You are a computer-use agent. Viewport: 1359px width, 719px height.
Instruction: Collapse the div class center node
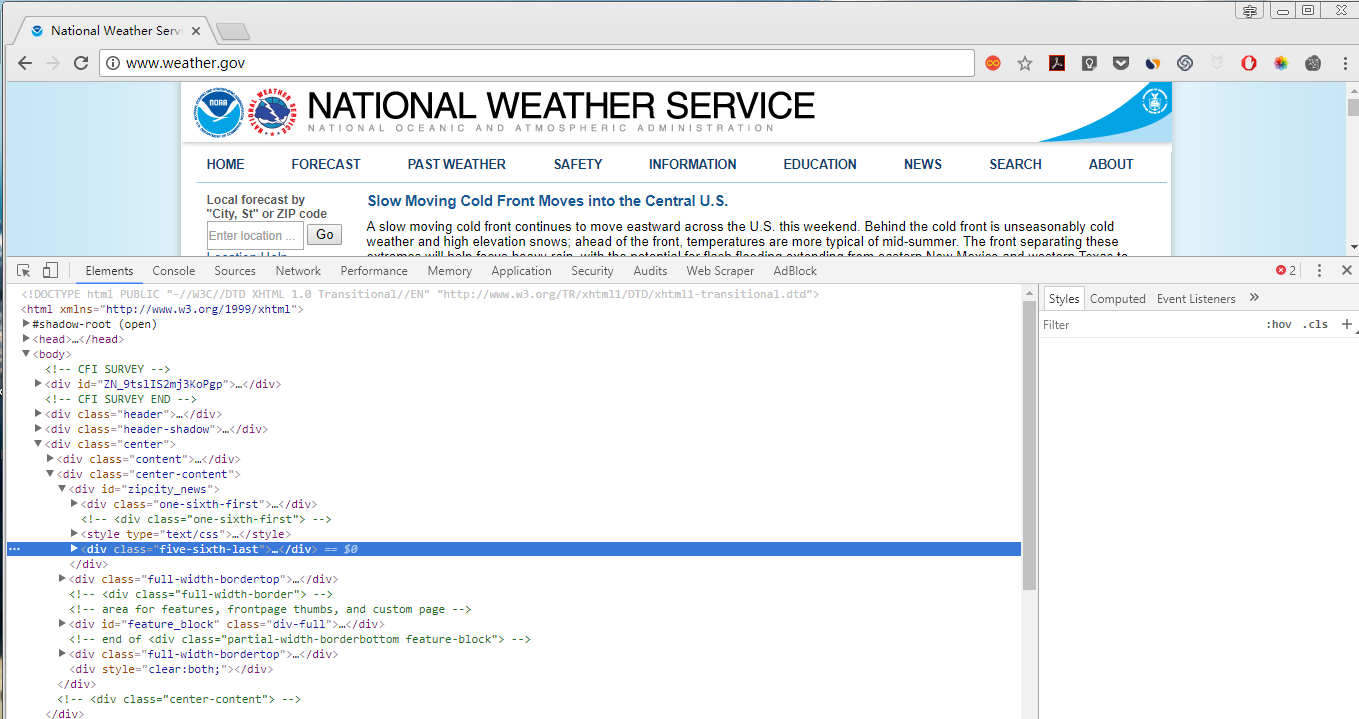[x=39, y=444]
